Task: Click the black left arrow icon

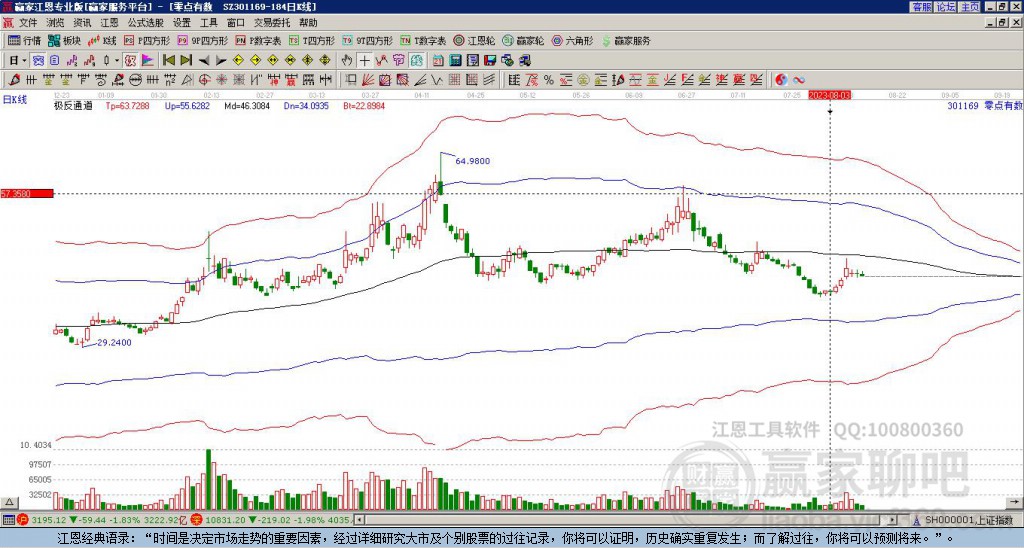Action: 204,61
